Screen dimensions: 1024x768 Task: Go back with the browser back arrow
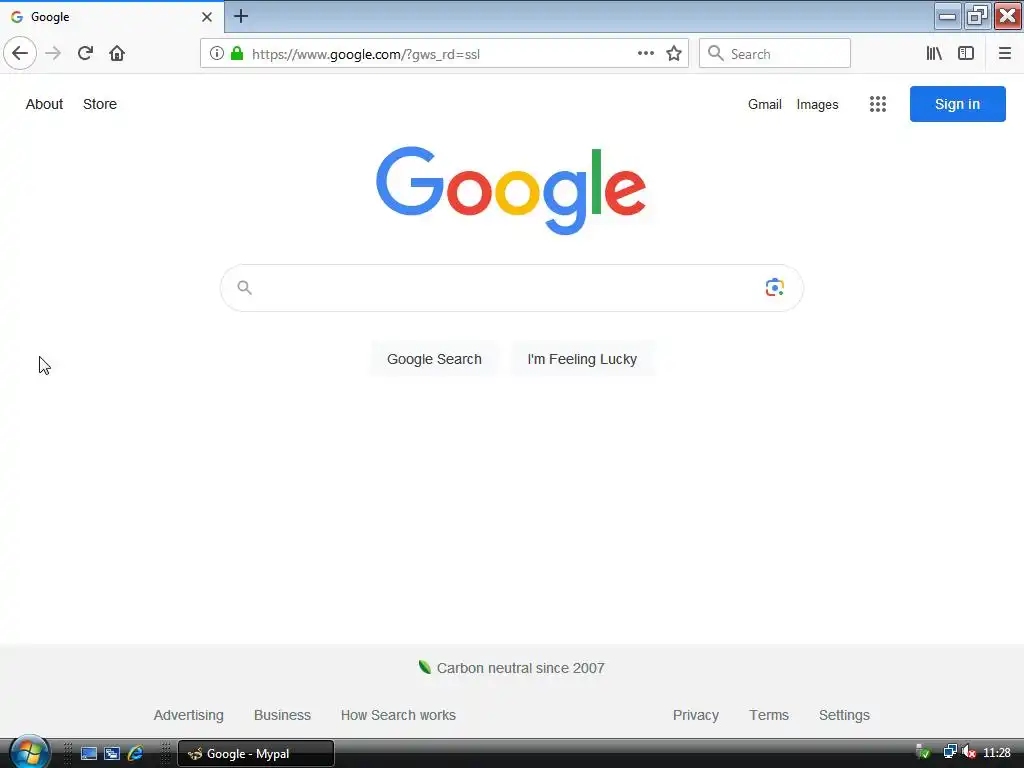pos(20,54)
